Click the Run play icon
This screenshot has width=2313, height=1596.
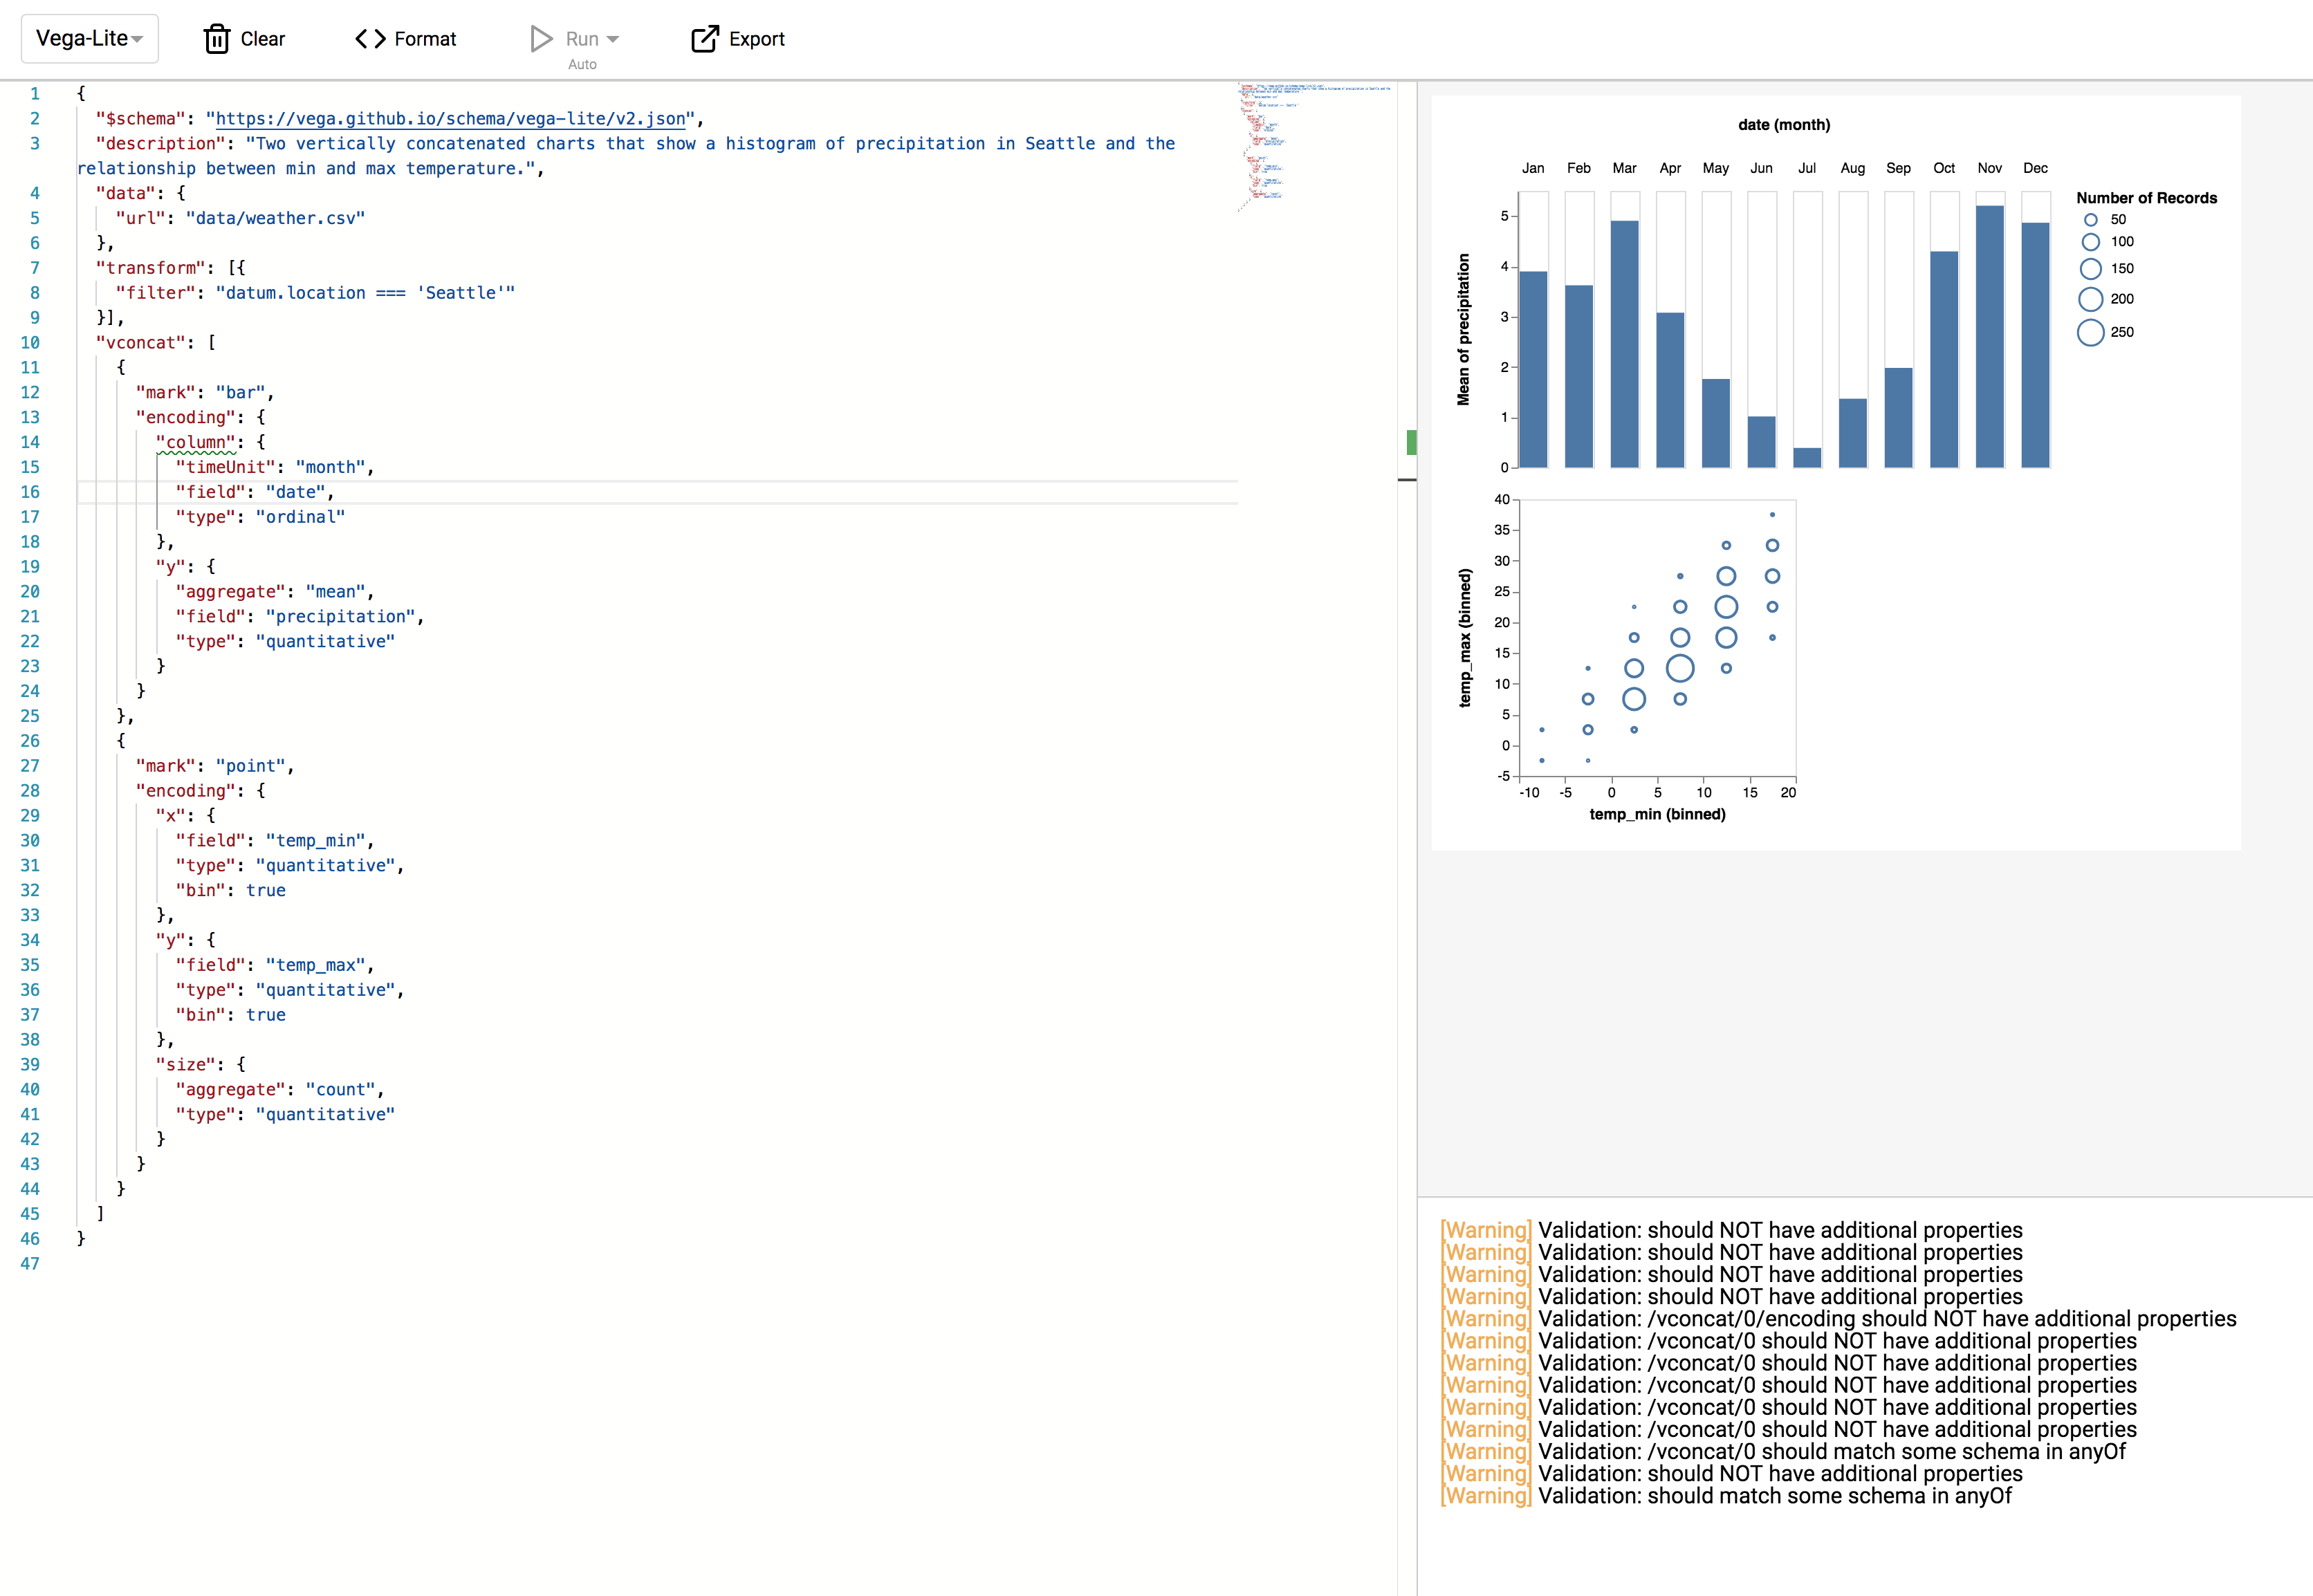pyautogui.click(x=540, y=38)
